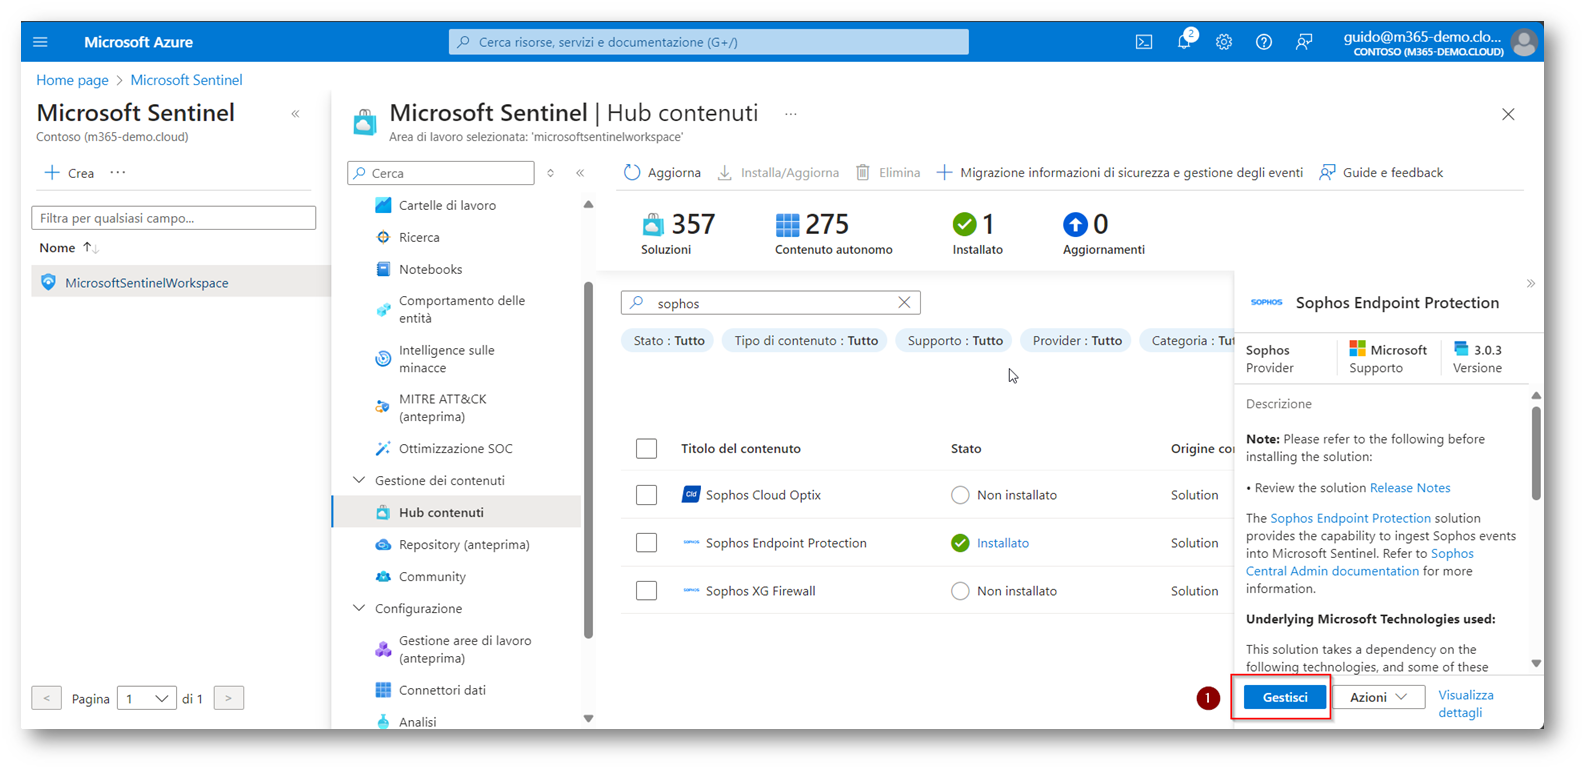The image size is (1586, 771).
Task: Open the Stato filter pill
Action: click(x=669, y=341)
